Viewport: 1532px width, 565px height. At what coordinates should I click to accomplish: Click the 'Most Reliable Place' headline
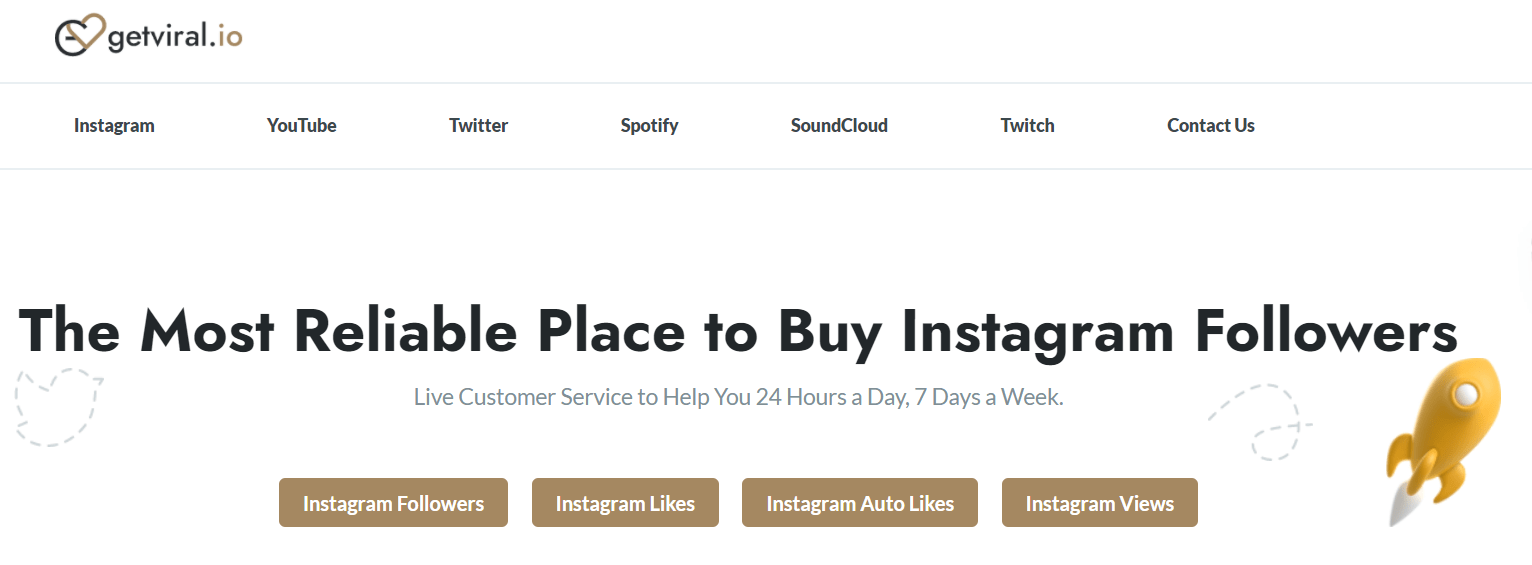pyautogui.click(x=738, y=331)
